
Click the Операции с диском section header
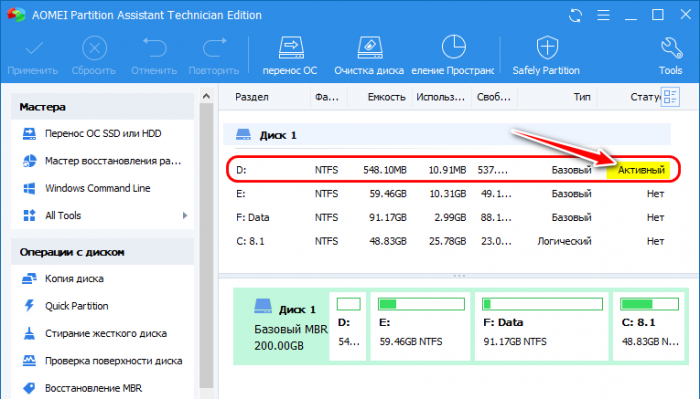[102, 252]
